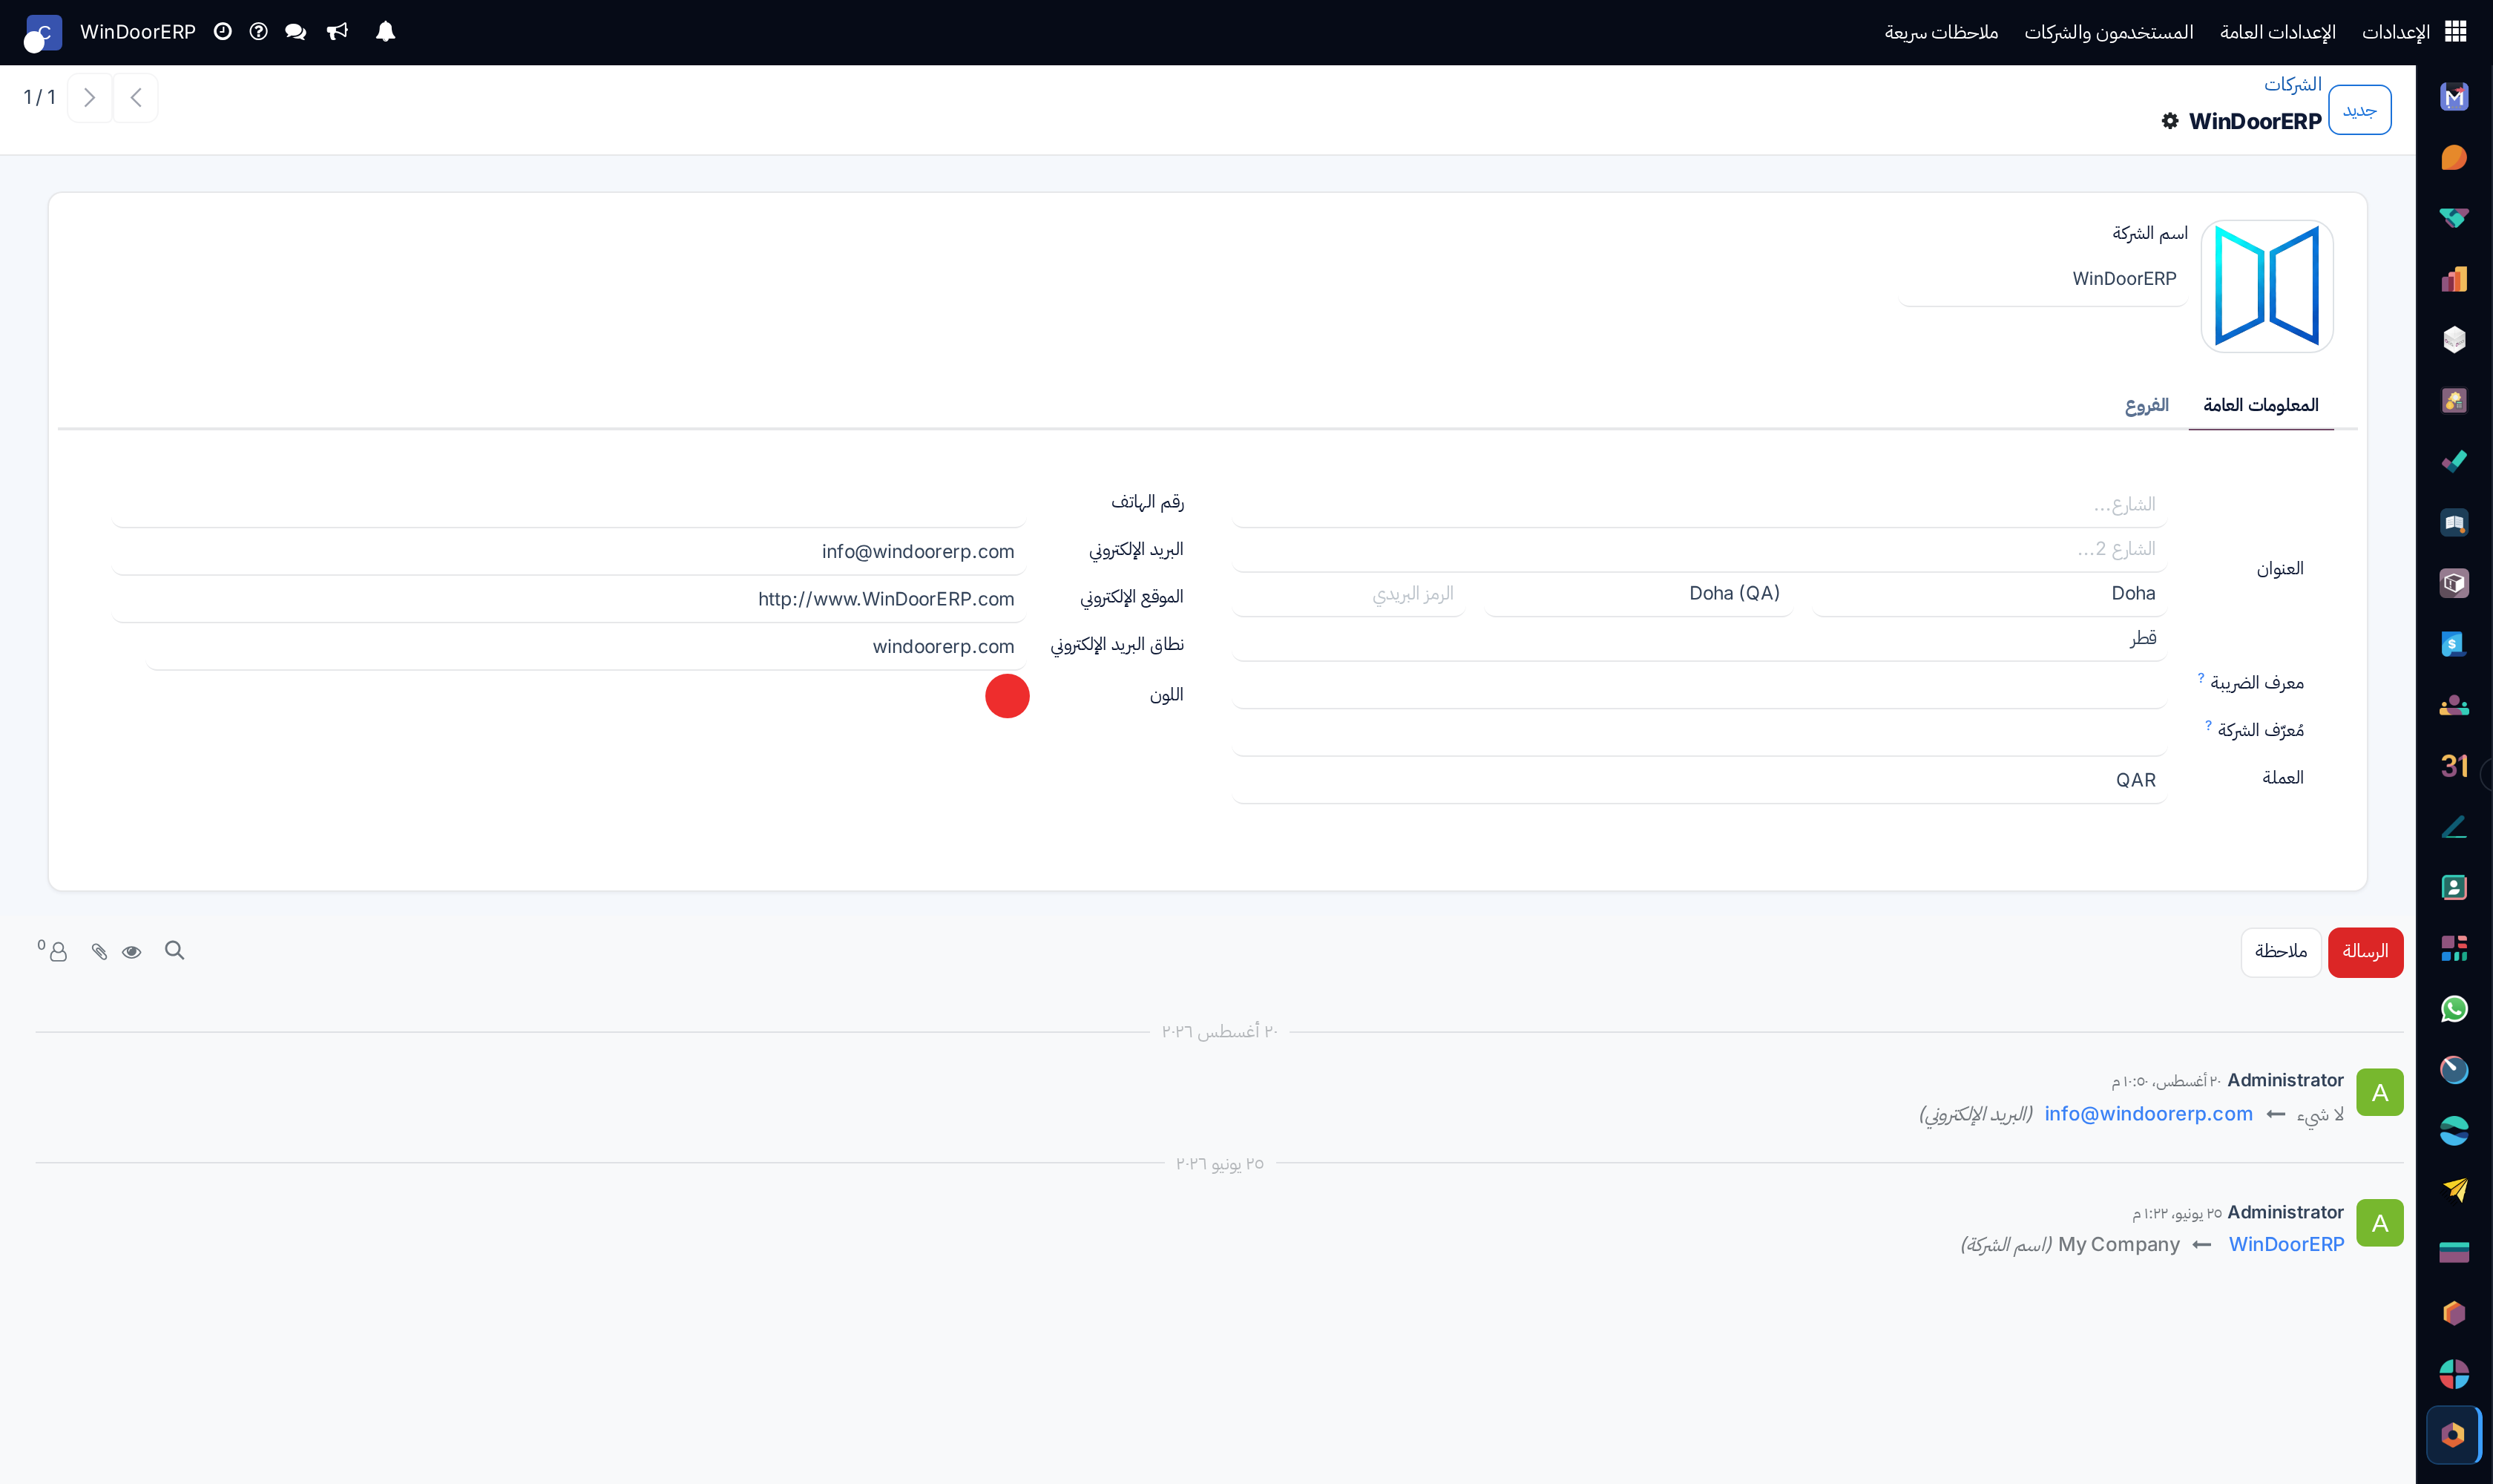The height and width of the screenshot is (1484, 2493).
Task: Open the QAR currency dropdown
Action: coord(1699,780)
